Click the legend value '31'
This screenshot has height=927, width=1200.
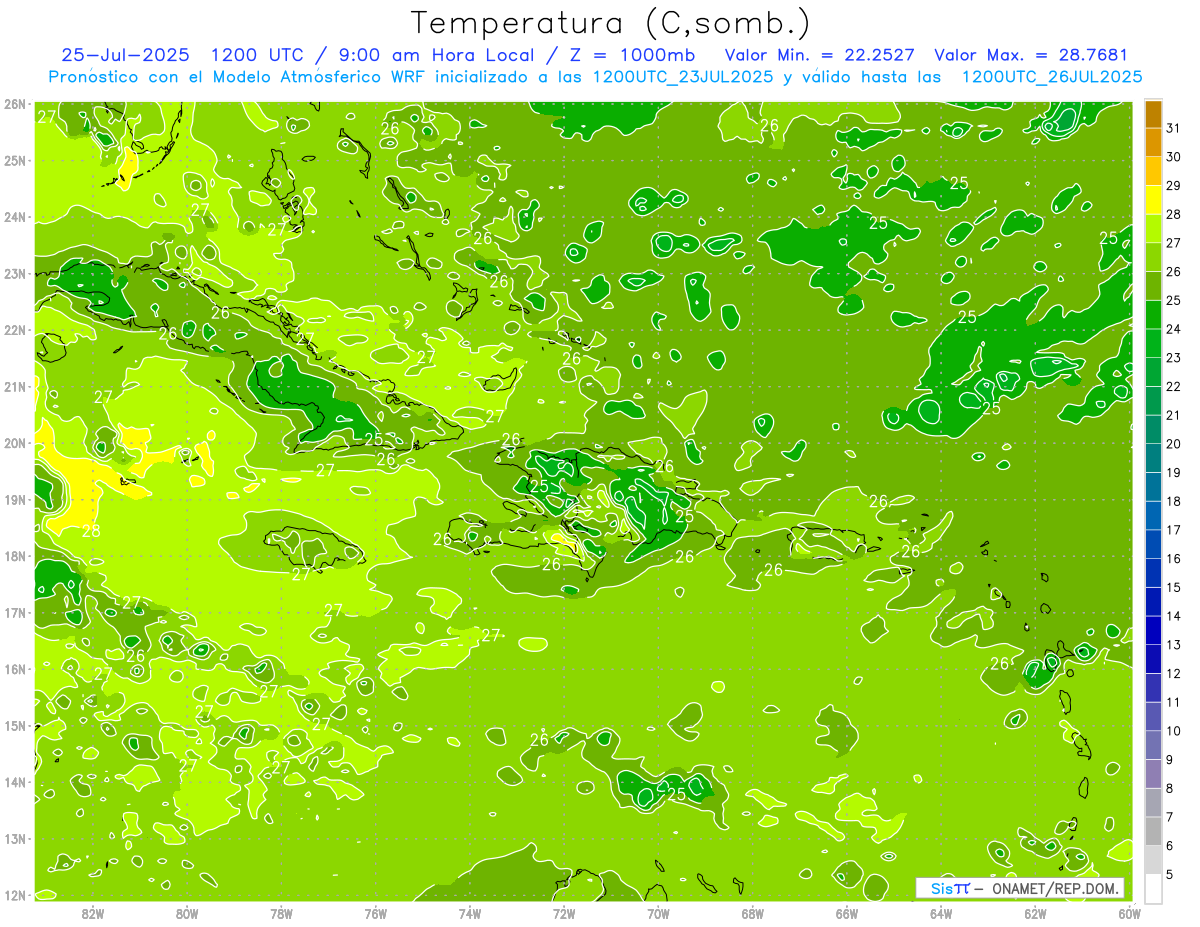1174,128
